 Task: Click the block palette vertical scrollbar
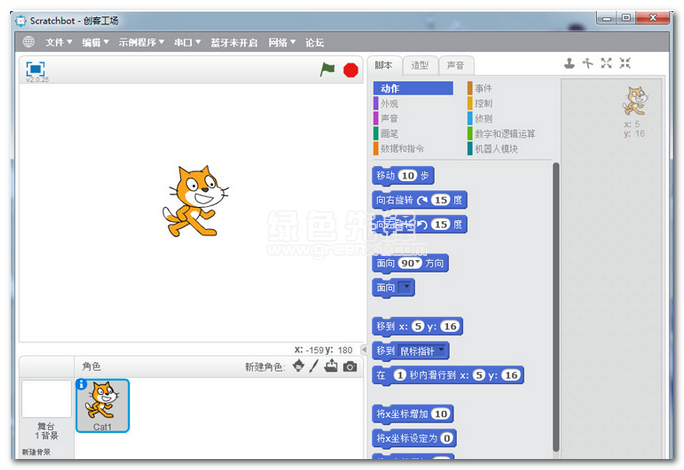[x=556, y=307]
